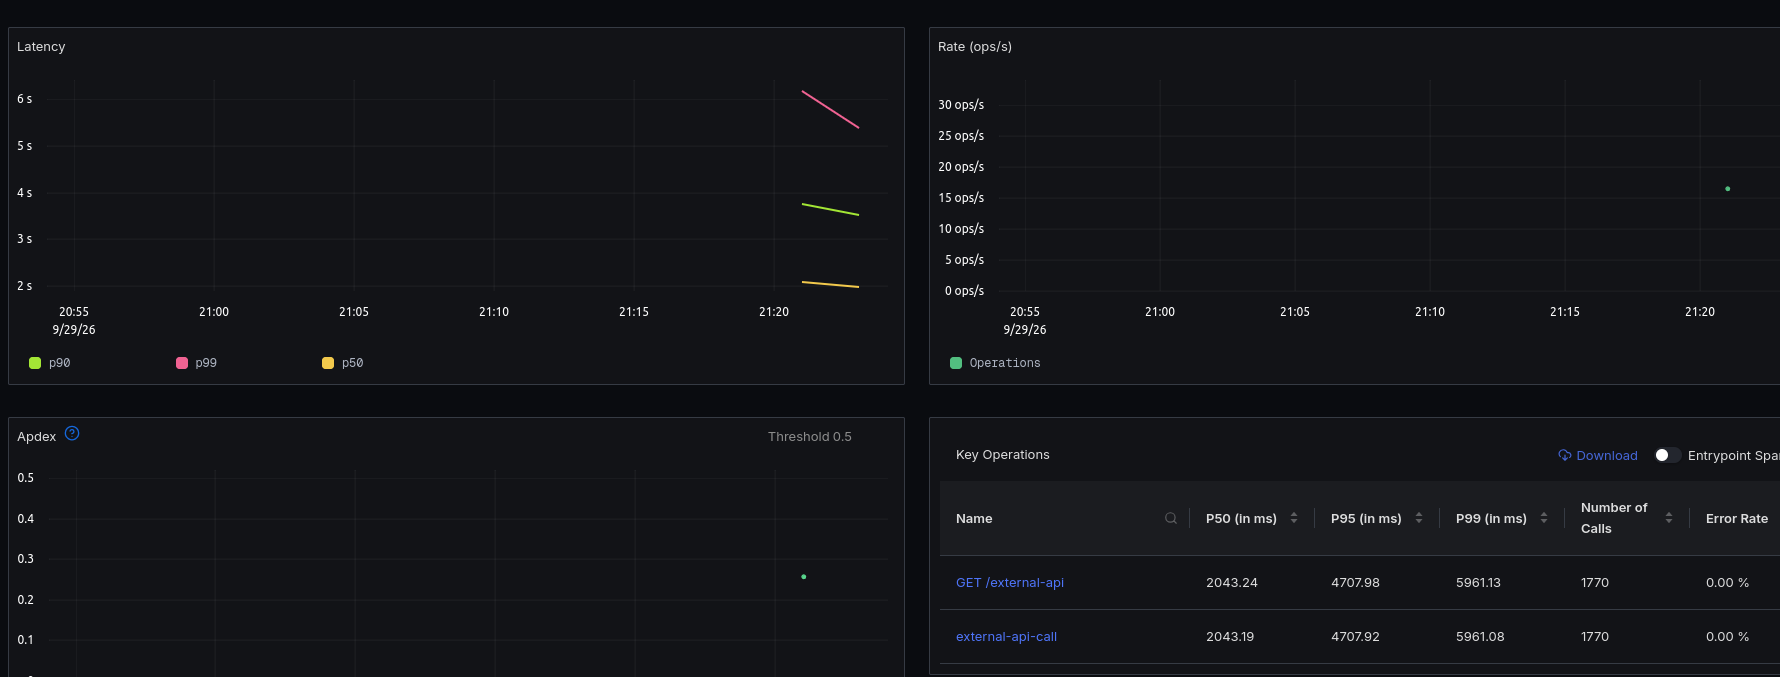Click the green p90 latency line
Screen dimensions: 1780x677
(x=830, y=209)
